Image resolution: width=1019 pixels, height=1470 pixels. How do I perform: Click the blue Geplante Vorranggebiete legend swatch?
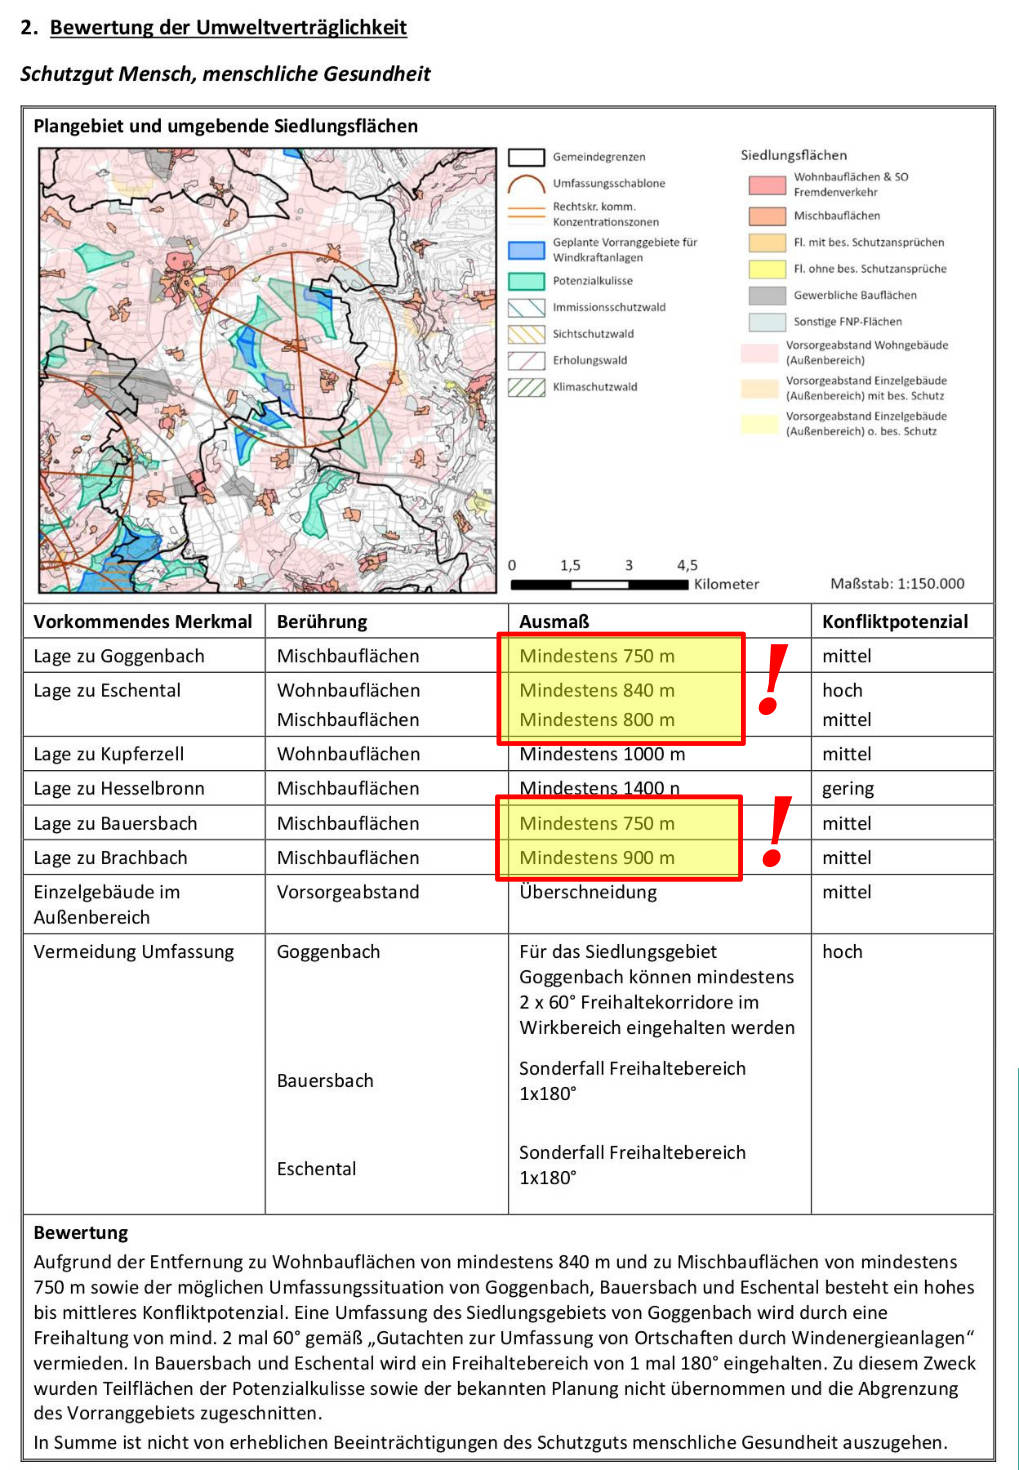pyautogui.click(x=526, y=250)
